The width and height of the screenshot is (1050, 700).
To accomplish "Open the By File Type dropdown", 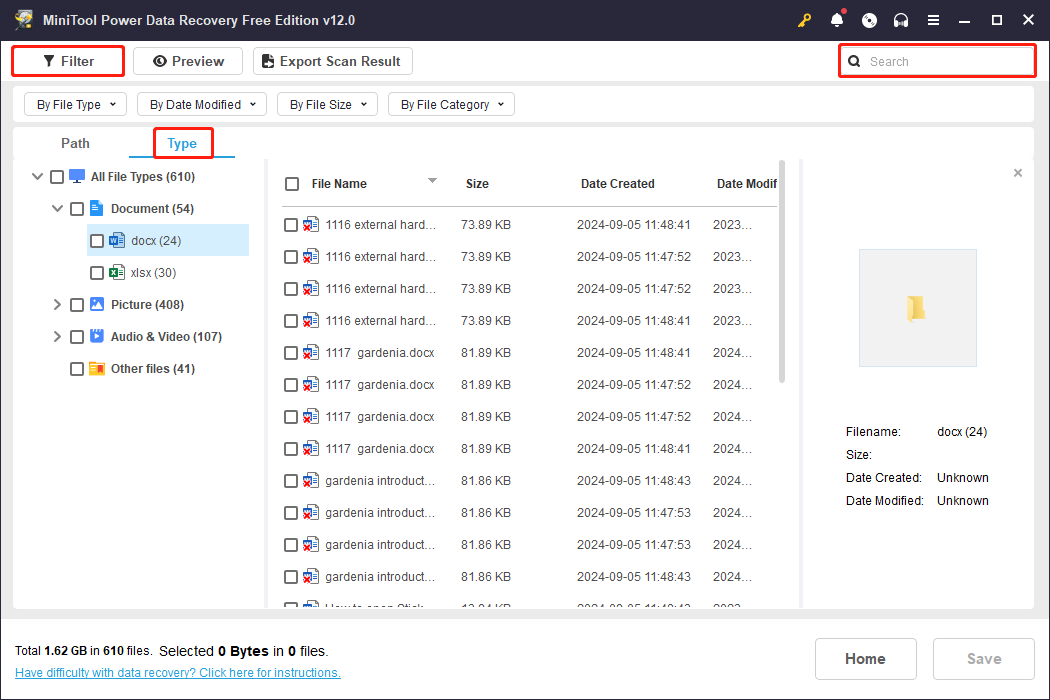I will 76,104.
